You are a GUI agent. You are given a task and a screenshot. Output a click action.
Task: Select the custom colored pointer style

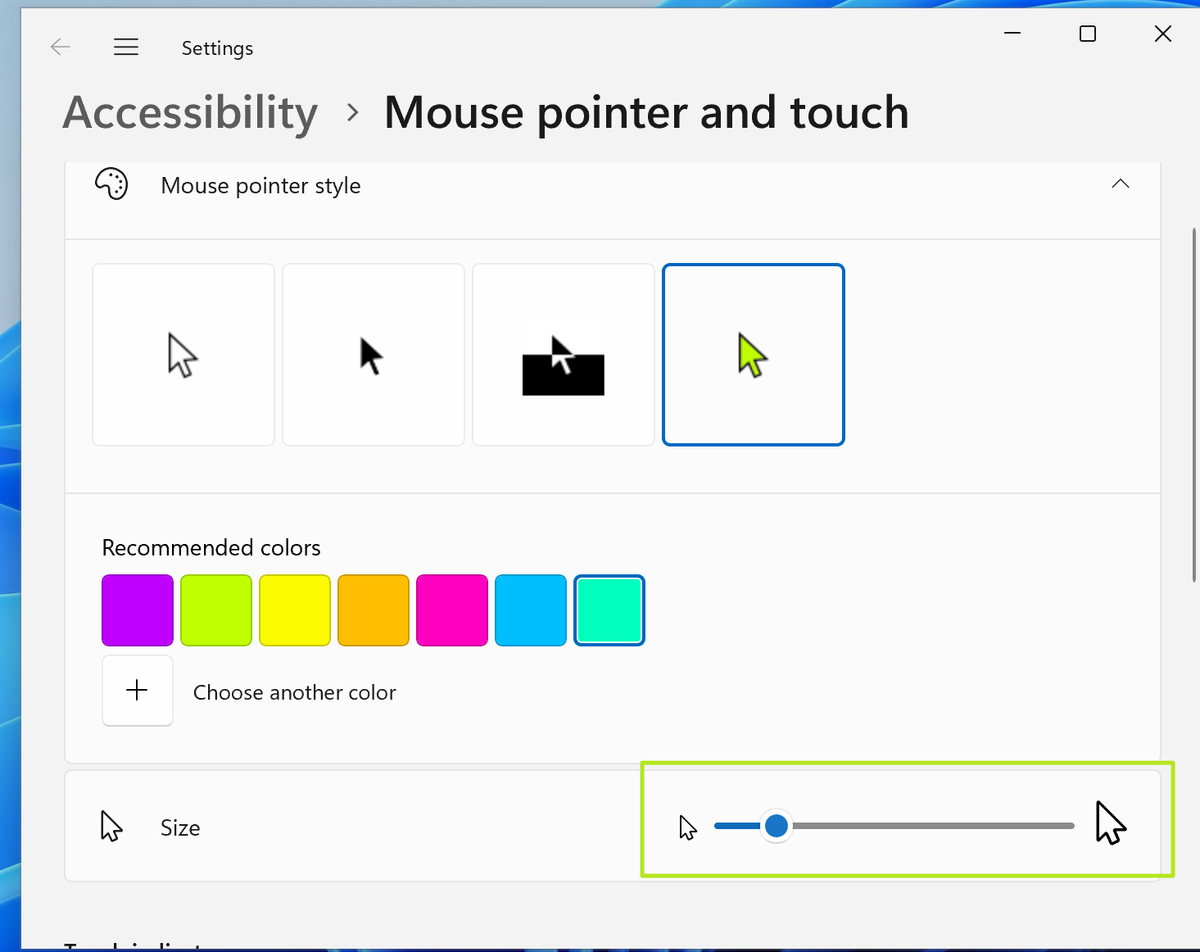(x=753, y=354)
